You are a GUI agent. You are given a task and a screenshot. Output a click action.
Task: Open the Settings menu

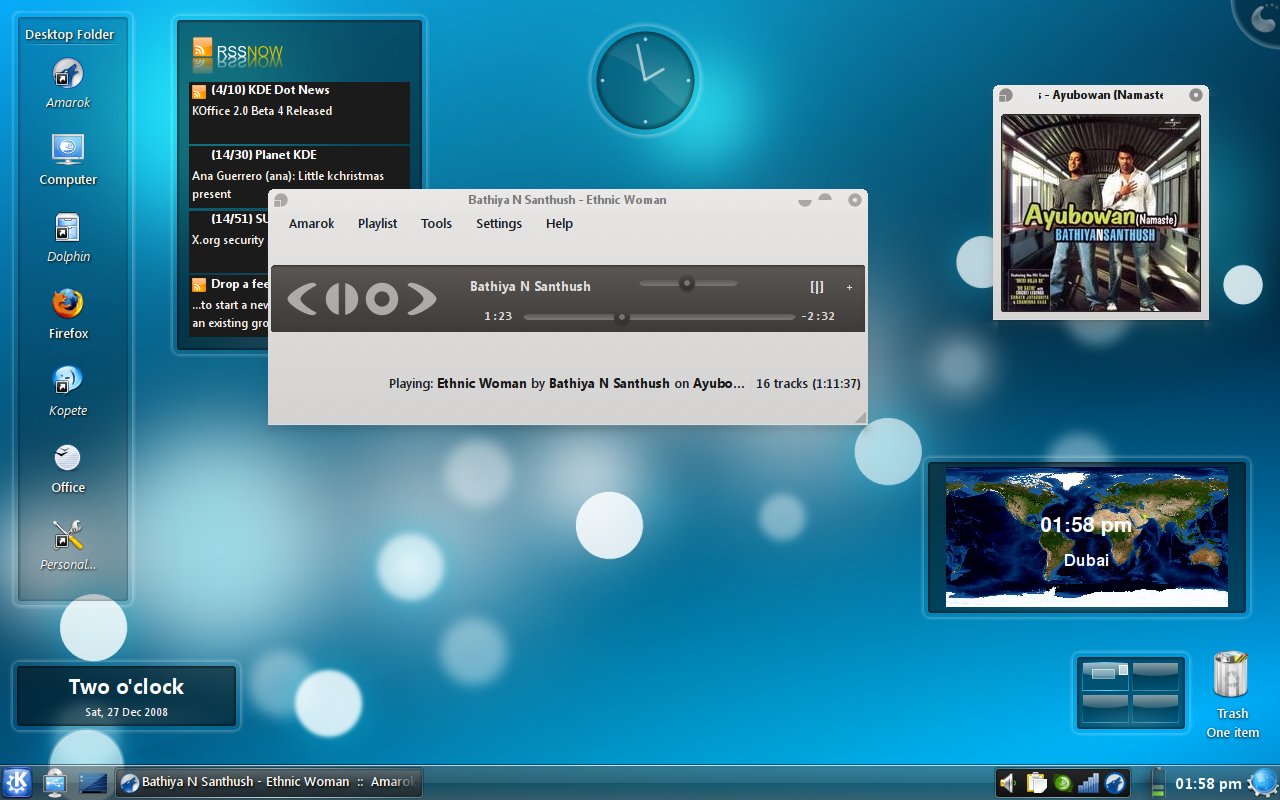pos(499,224)
